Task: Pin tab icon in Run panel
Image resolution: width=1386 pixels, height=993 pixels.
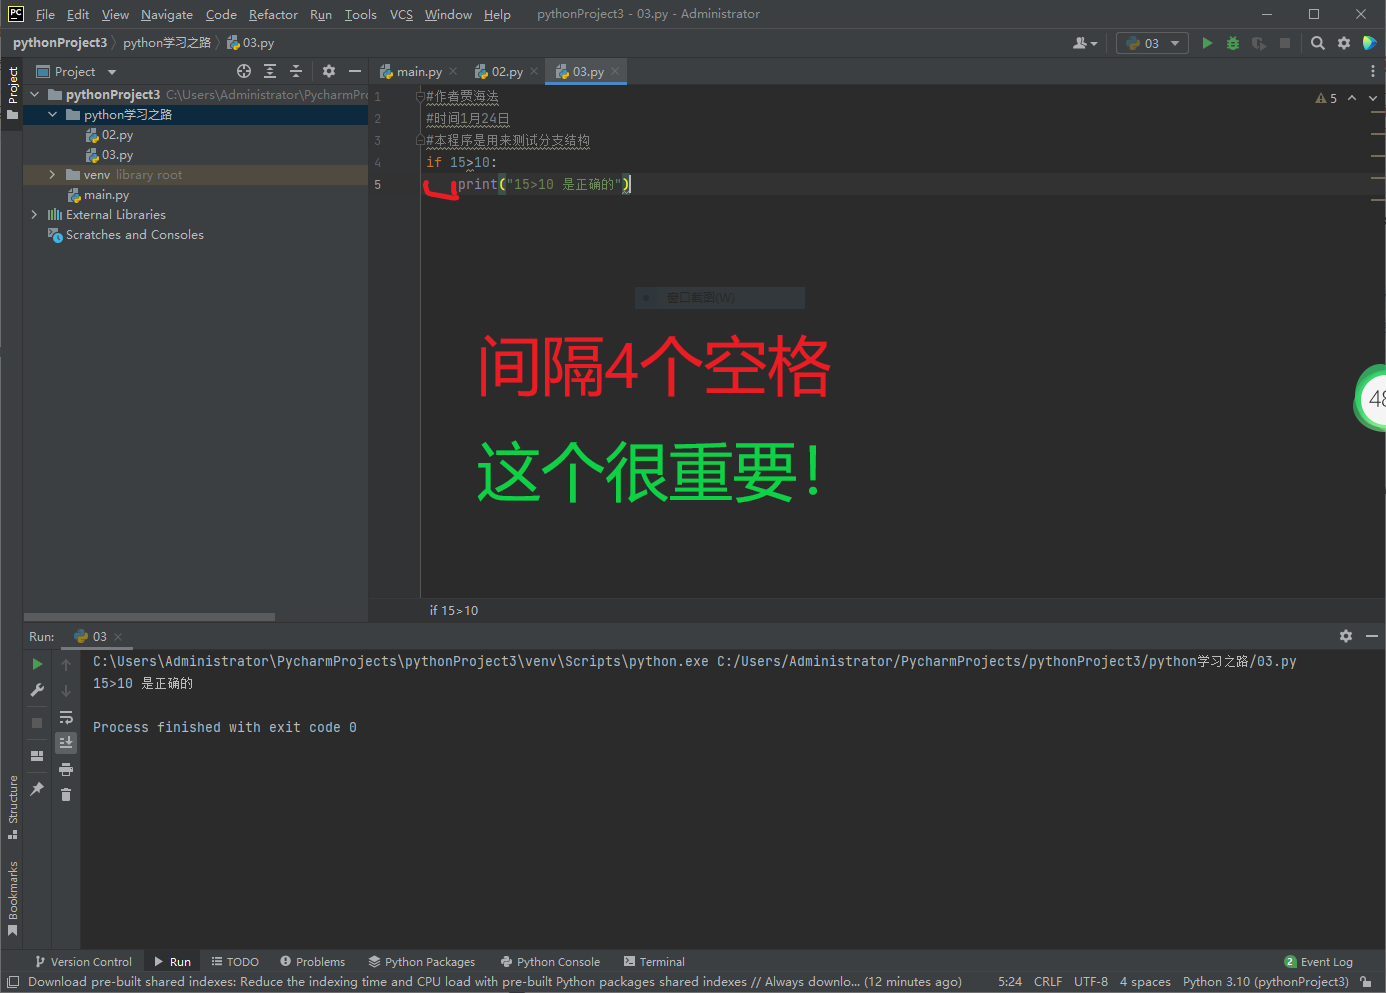Action: pyautogui.click(x=37, y=789)
